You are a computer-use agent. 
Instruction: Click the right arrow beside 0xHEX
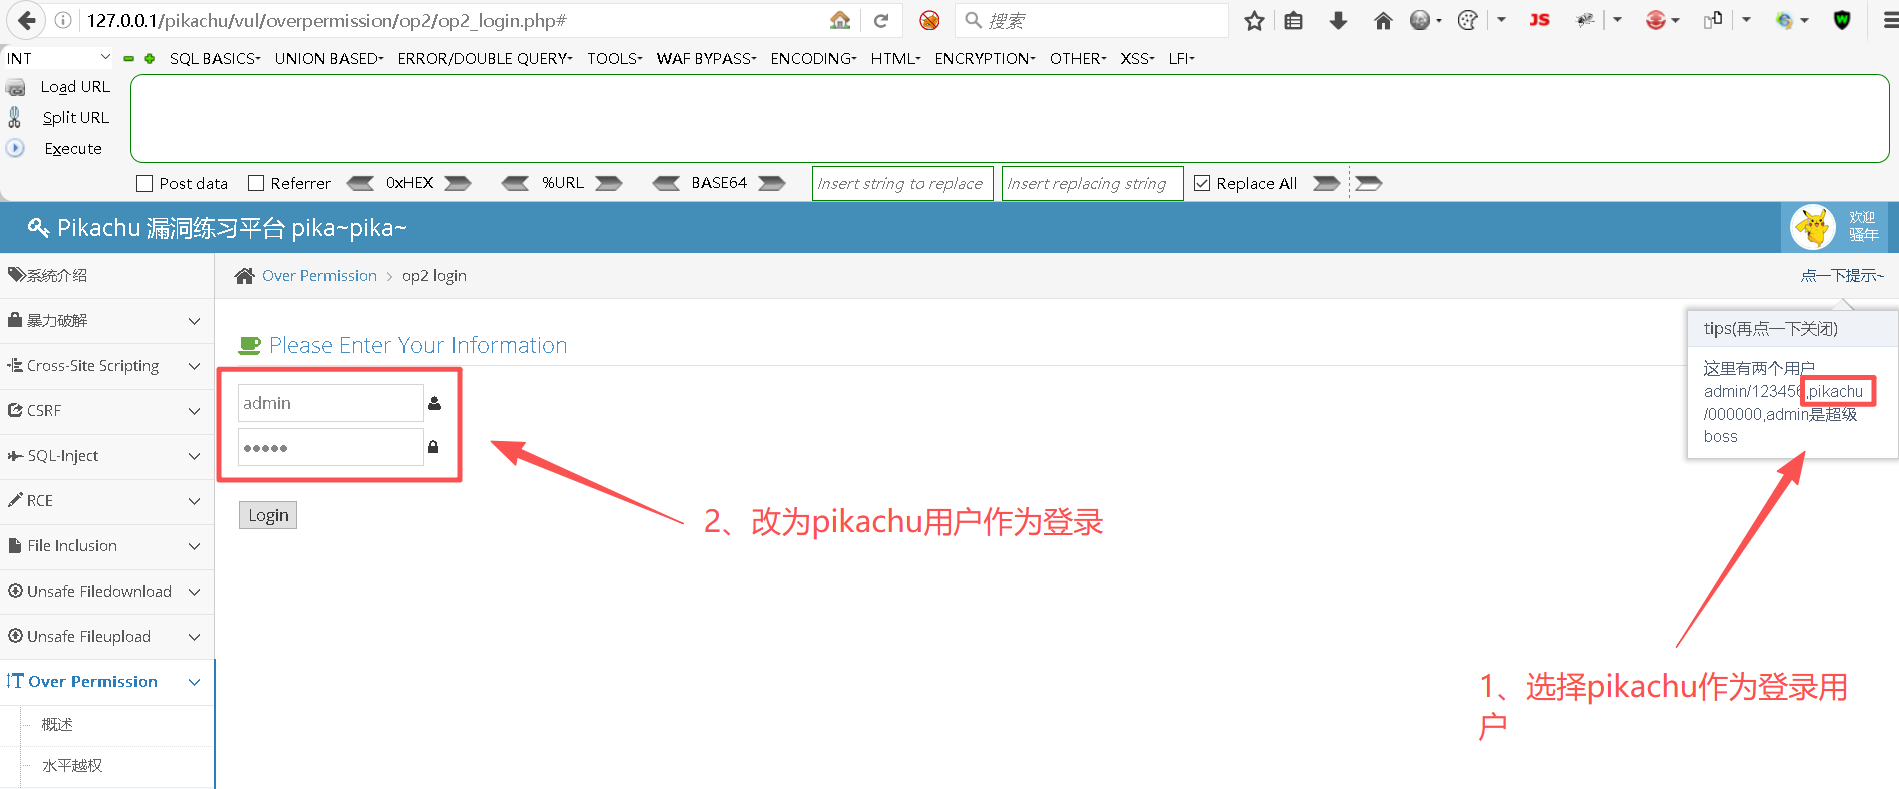[x=458, y=183]
